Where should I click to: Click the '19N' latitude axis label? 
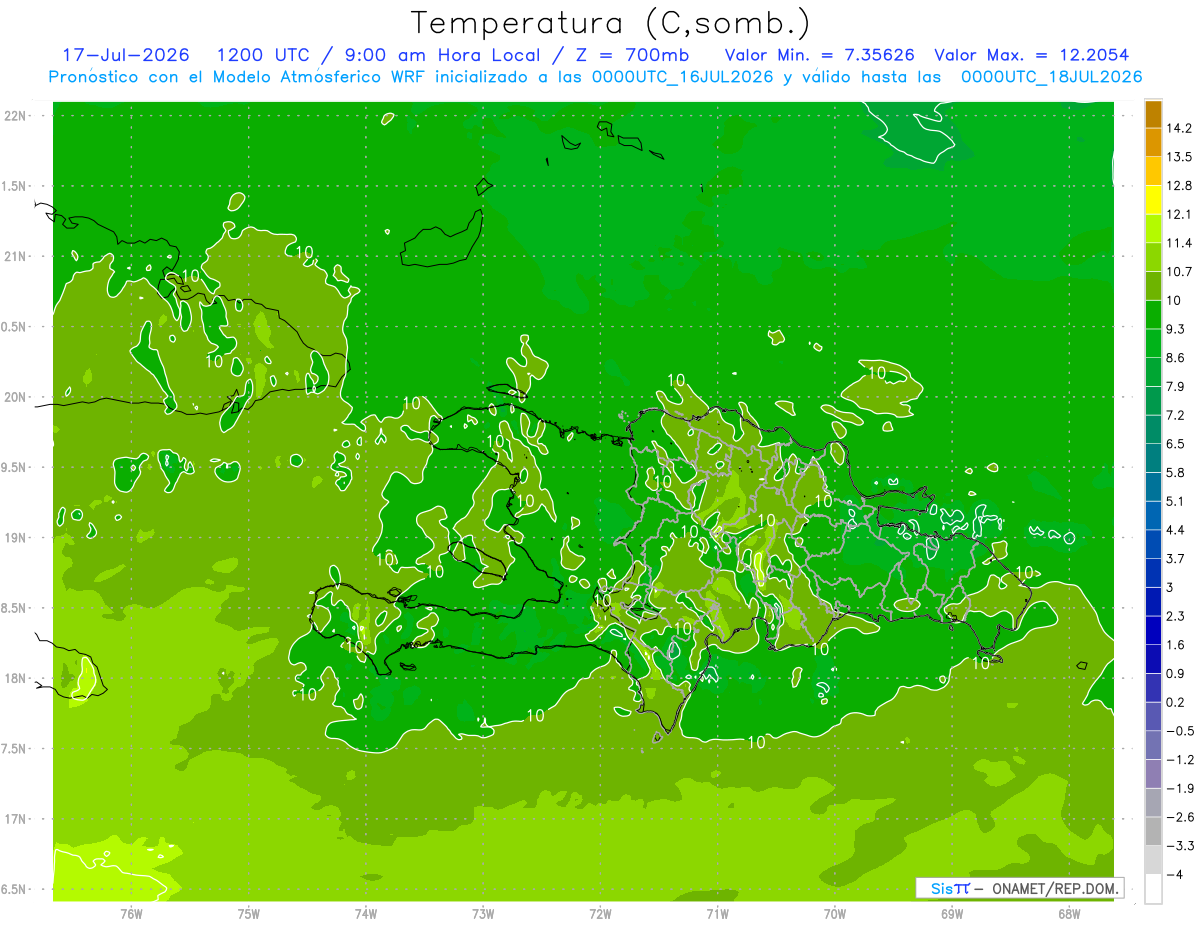pos(15,538)
